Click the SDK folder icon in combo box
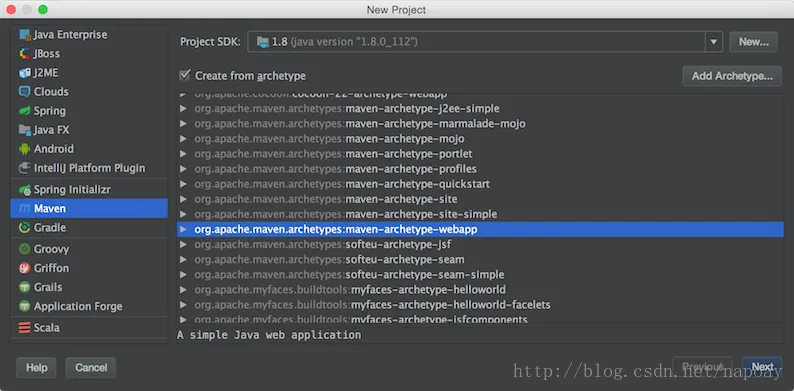794x391 pixels. [x=262, y=42]
